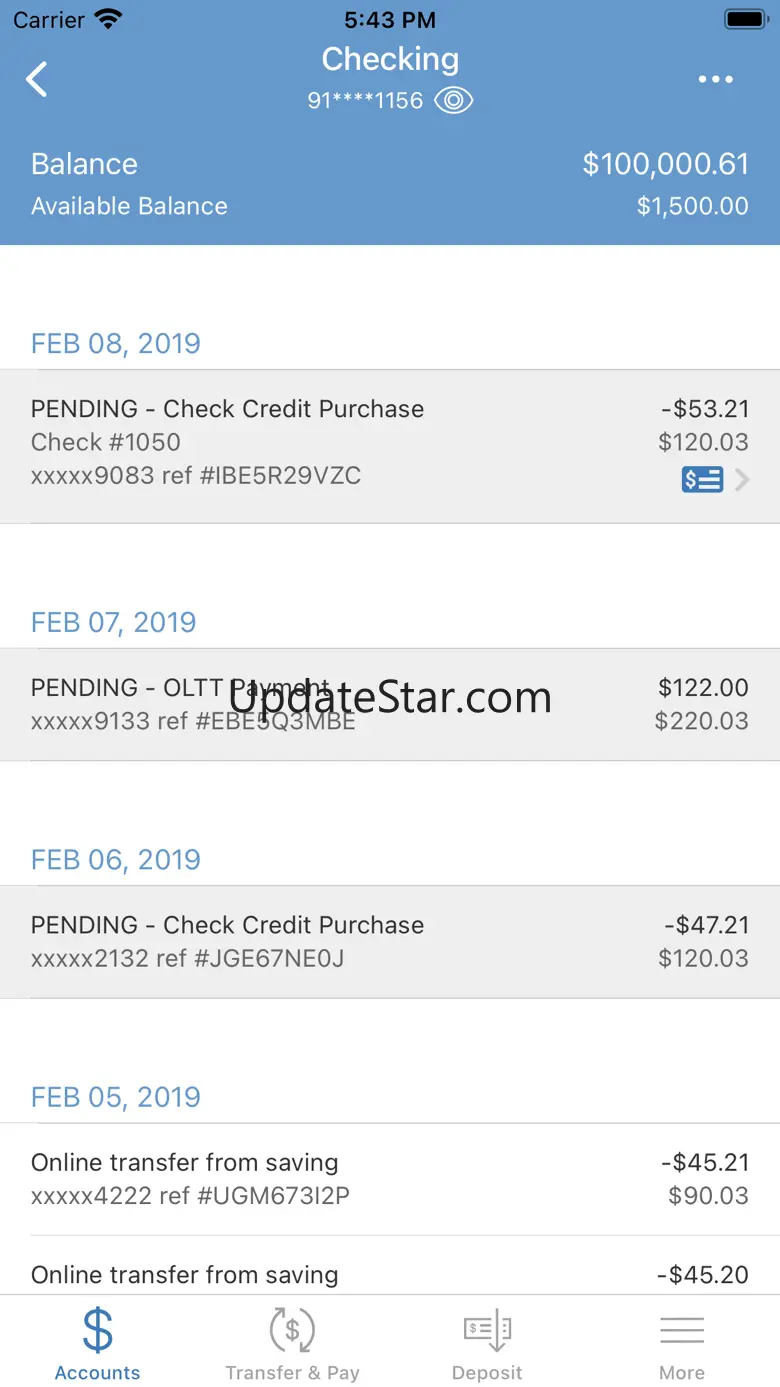View check image icon for Check #1050

(702, 480)
